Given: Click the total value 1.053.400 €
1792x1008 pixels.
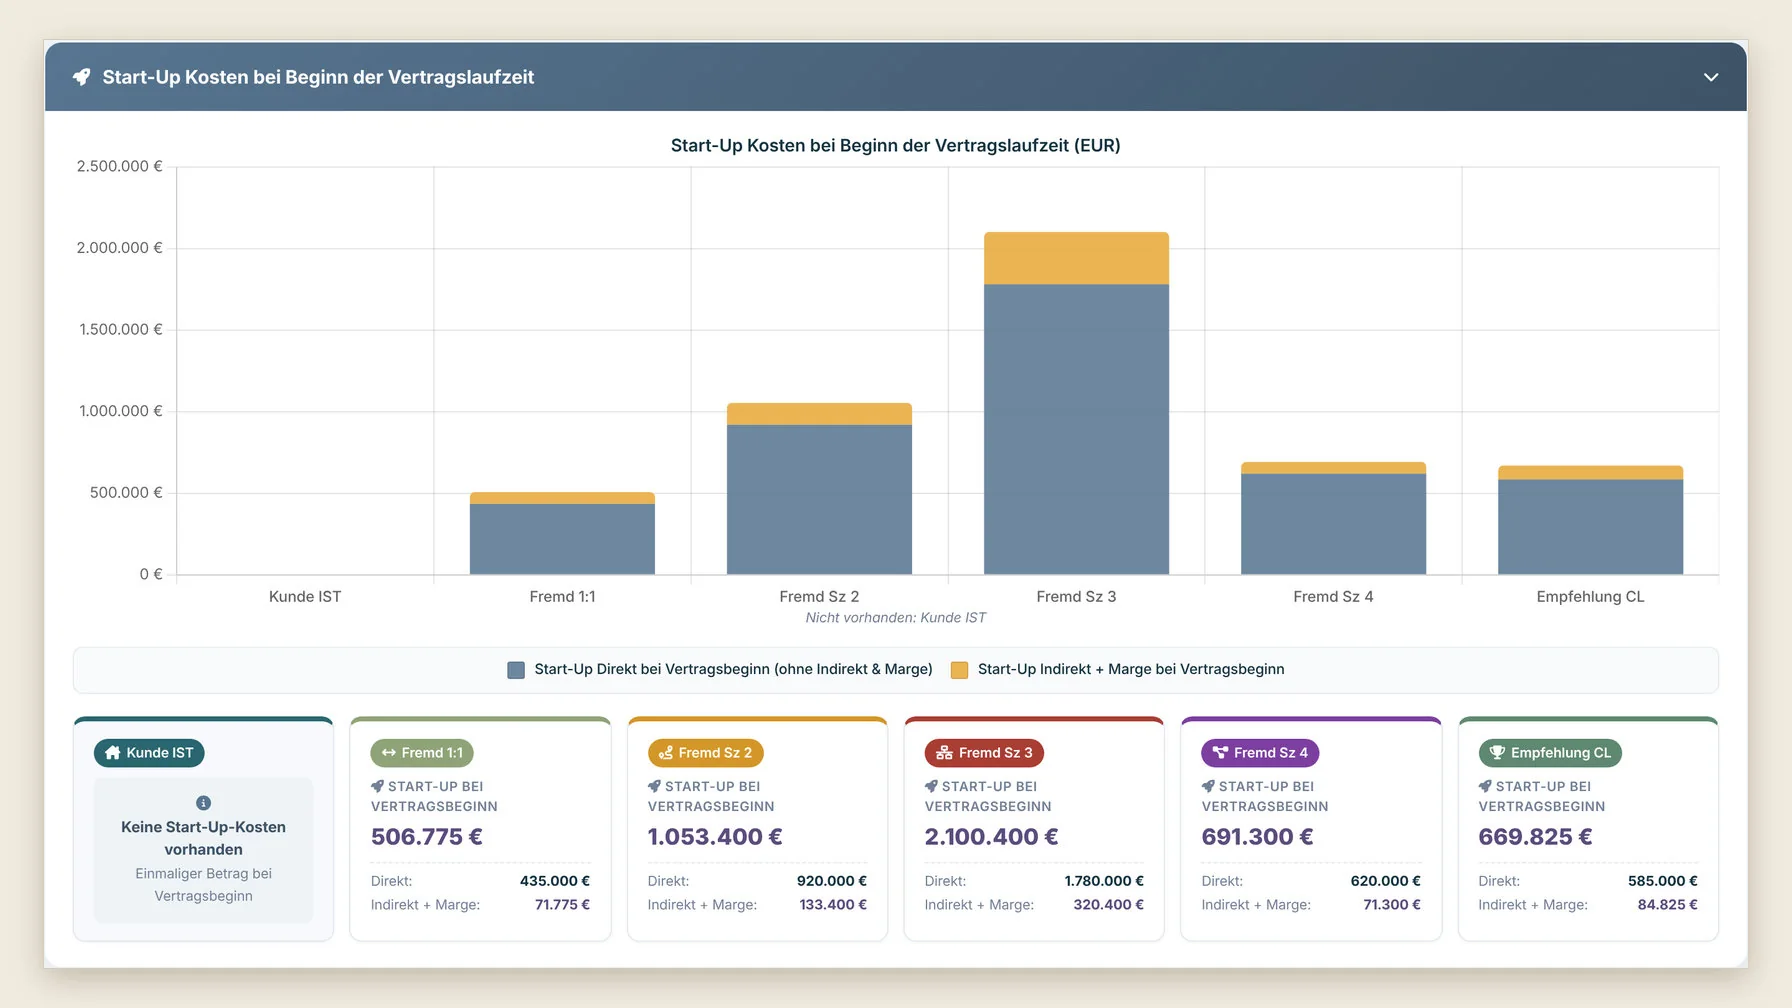Looking at the screenshot, I should pos(715,837).
